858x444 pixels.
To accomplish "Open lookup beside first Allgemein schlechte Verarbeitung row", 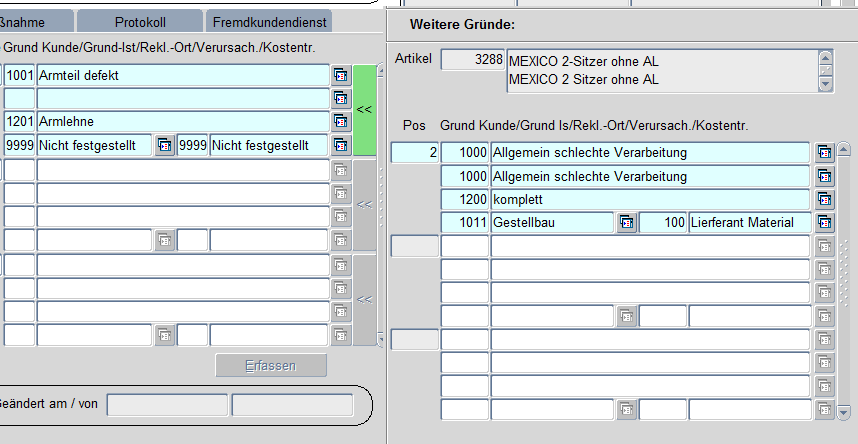I will point(824,153).
